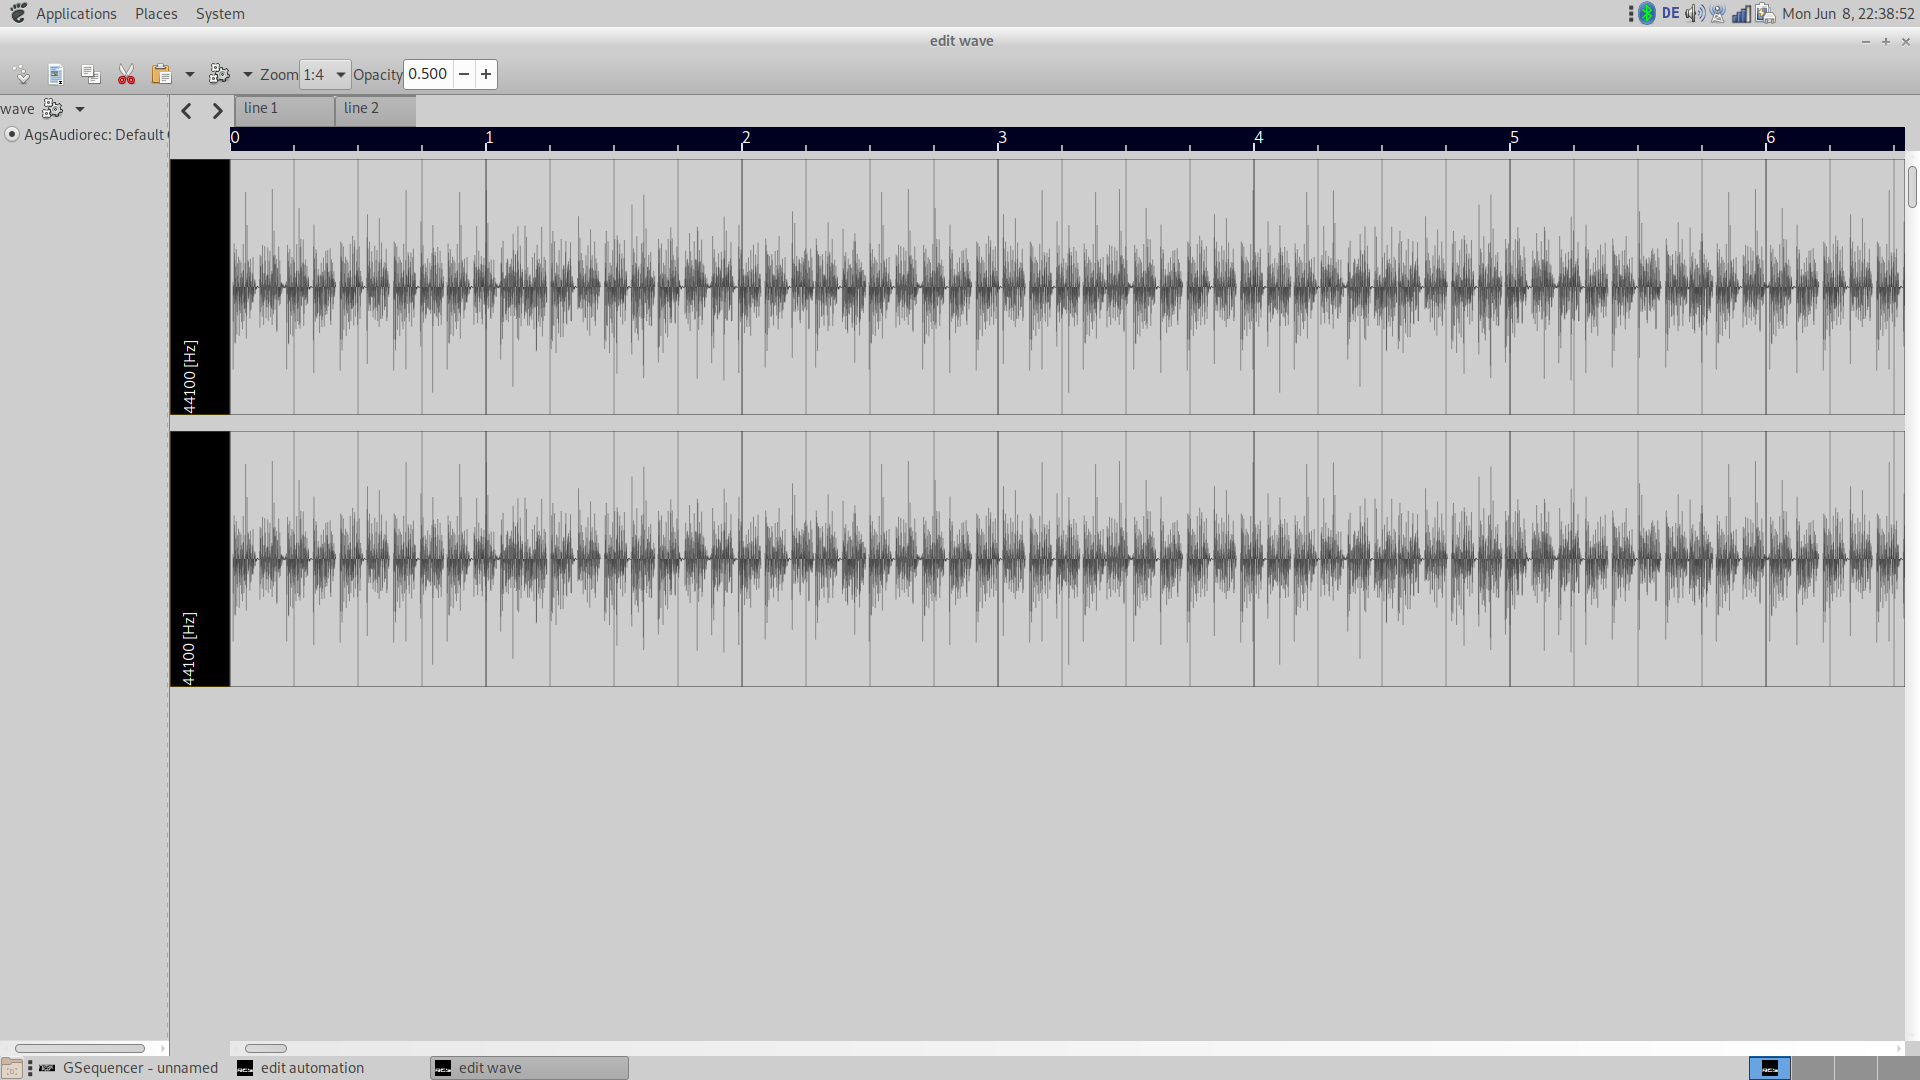Click the volume icon in system tray
This screenshot has width=1920, height=1080.
pyautogui.click(x=1693, y=14)
